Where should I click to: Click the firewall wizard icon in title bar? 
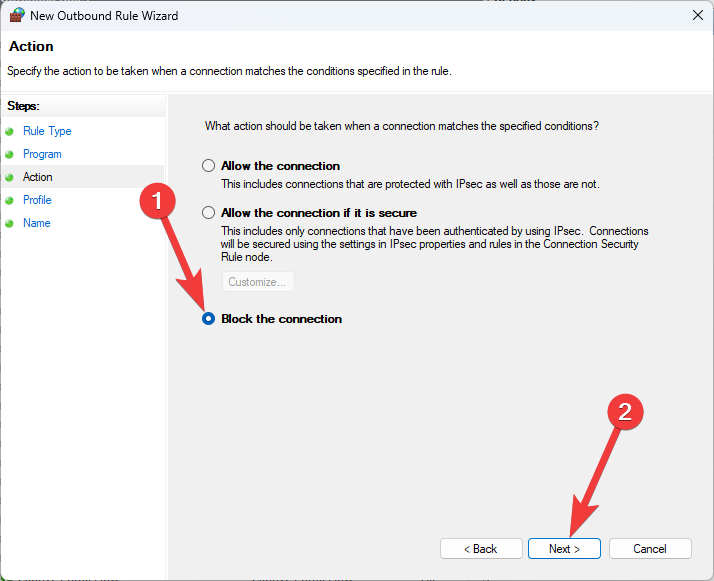coord(17,15)
